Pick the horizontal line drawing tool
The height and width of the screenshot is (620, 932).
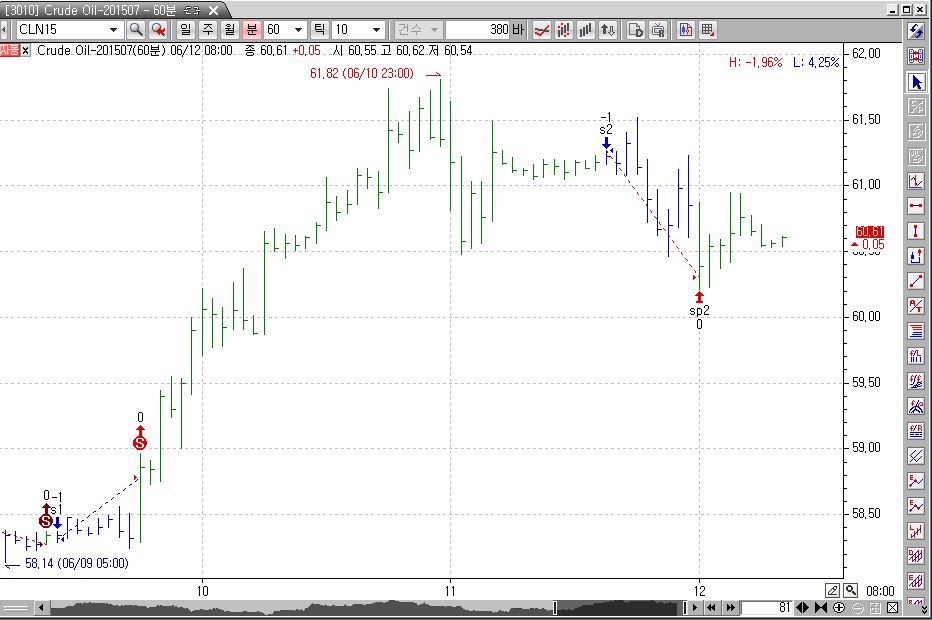pyautogui.click(x=916, y=206)
